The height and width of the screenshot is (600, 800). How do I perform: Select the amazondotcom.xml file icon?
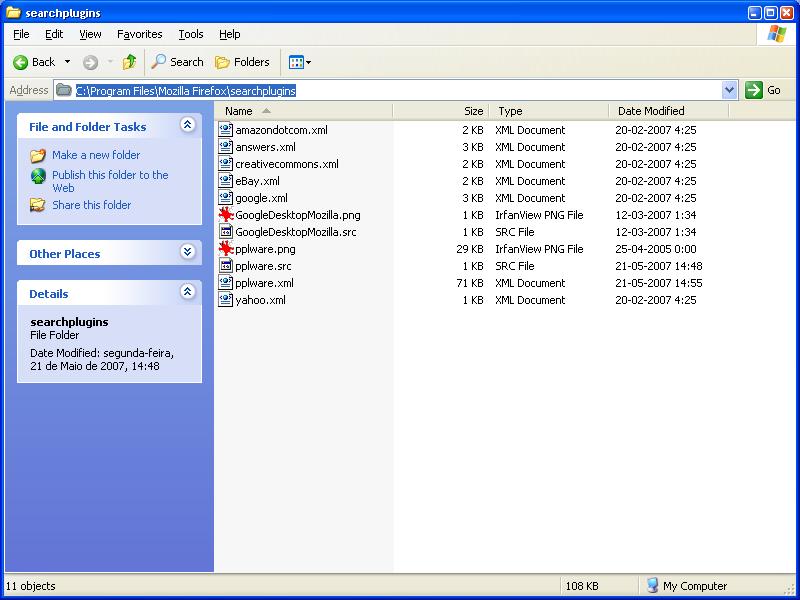point(226,130)
